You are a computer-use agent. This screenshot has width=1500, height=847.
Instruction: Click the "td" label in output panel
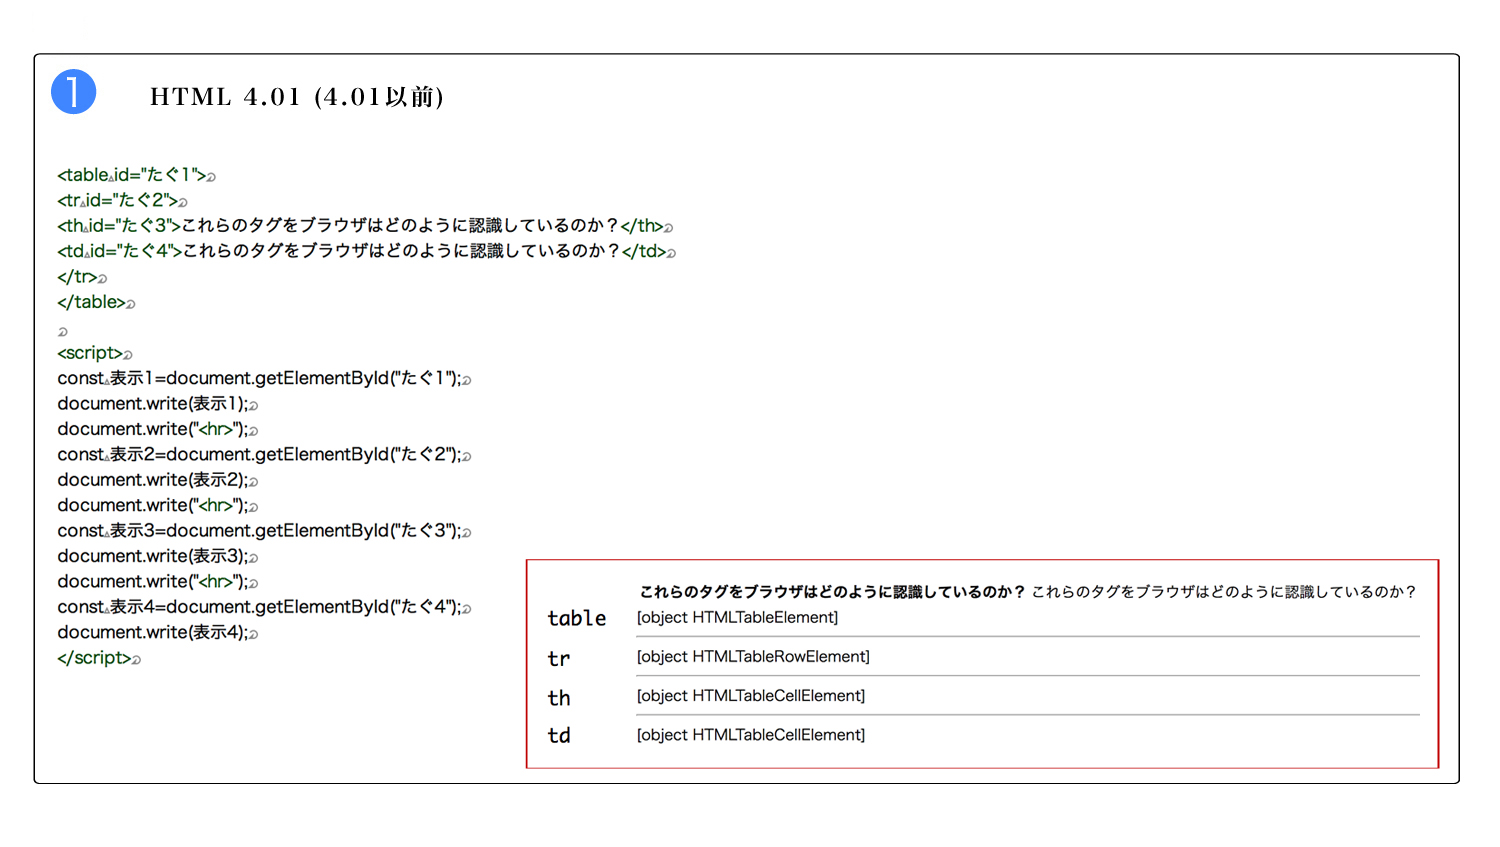tap(559, 735)
